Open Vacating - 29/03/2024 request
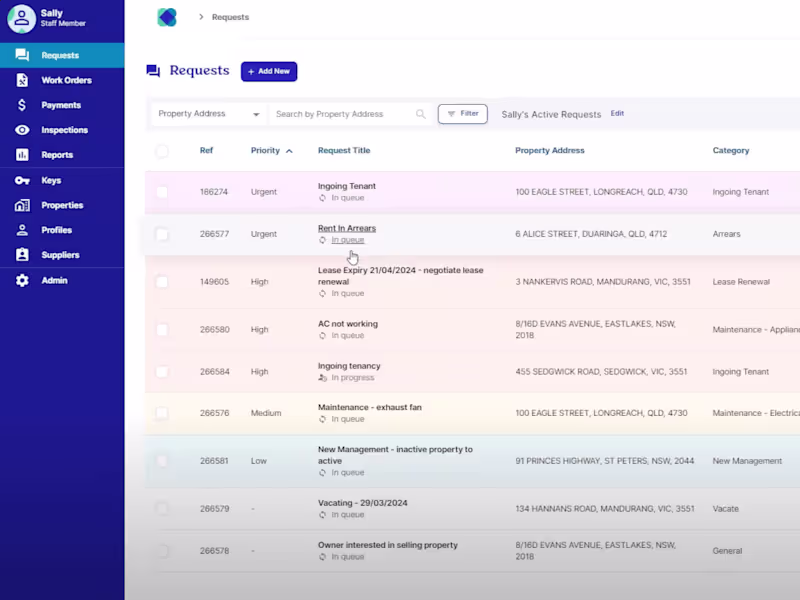The height and width of the screenshot is (600, 800). tap(362, 503)
